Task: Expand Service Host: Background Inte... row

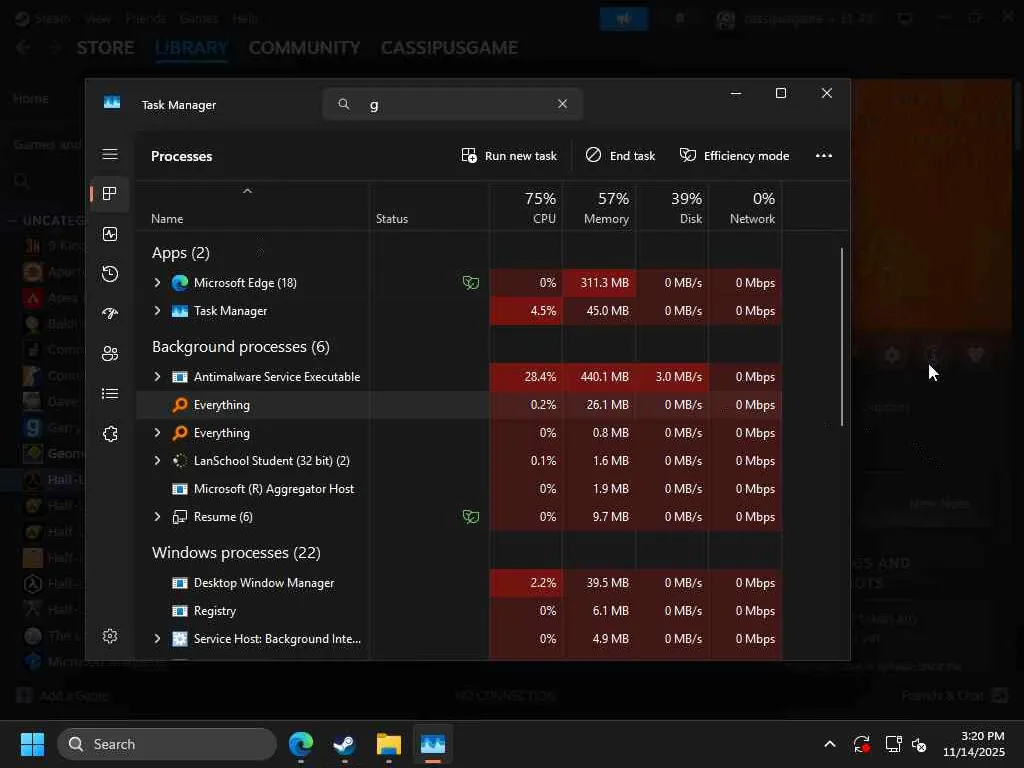Action: pyautogui.click(x=157, y=639)
